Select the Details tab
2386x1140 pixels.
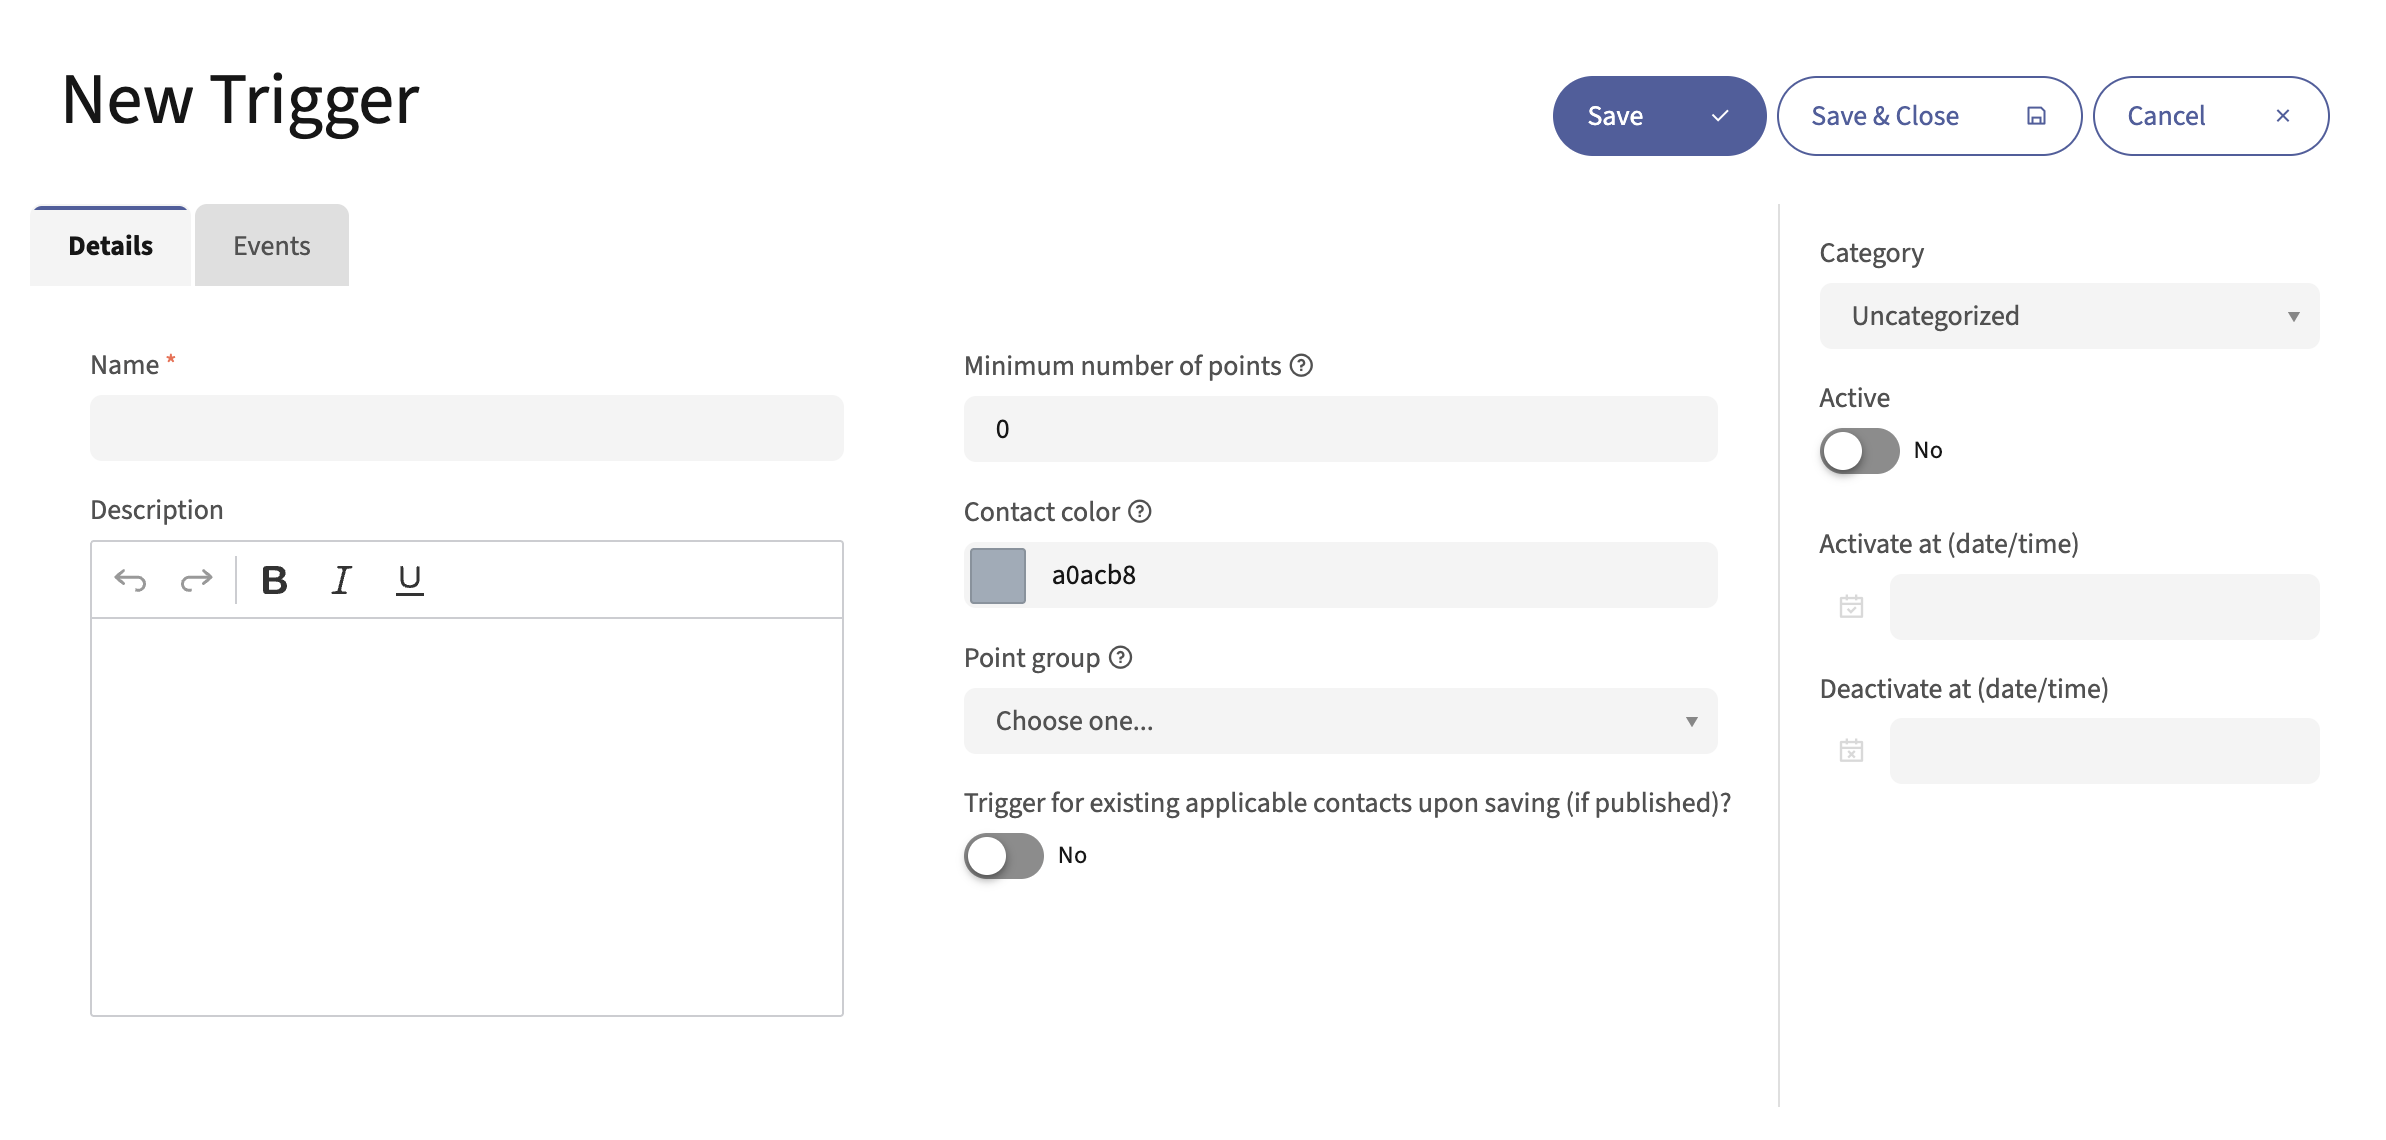110,246
